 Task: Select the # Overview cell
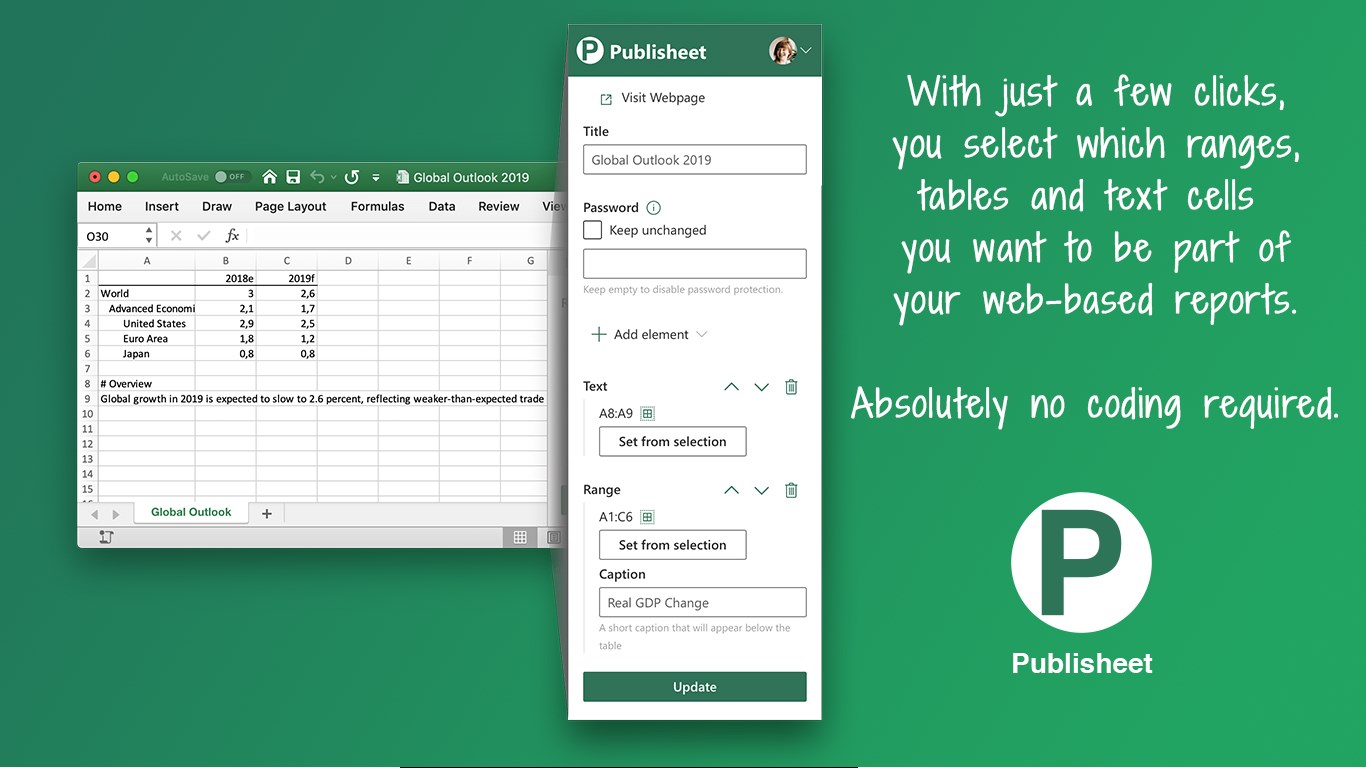[147, 384]
